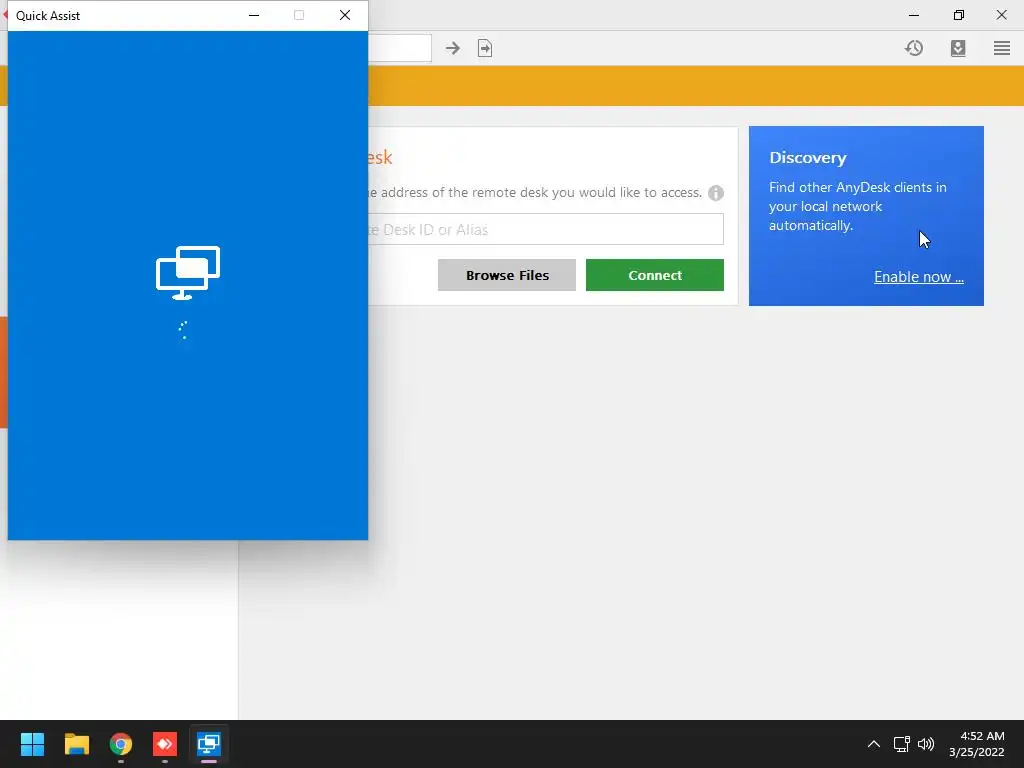Show info about remote desk address
Viewport: 1024px width, 768px height.
716,193
